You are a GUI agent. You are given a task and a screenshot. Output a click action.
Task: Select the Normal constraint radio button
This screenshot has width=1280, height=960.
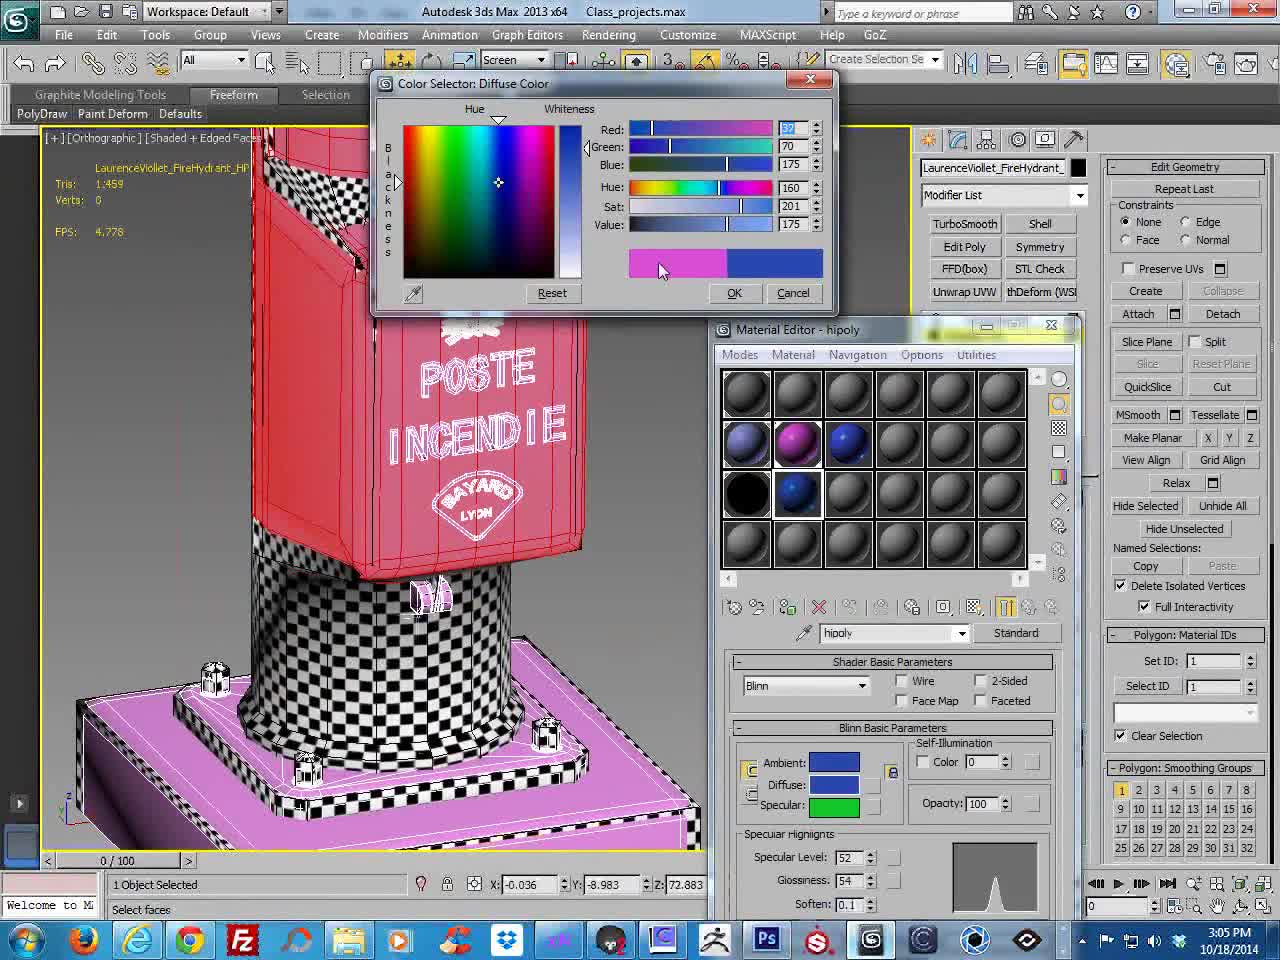click(x=1185, y=240)
